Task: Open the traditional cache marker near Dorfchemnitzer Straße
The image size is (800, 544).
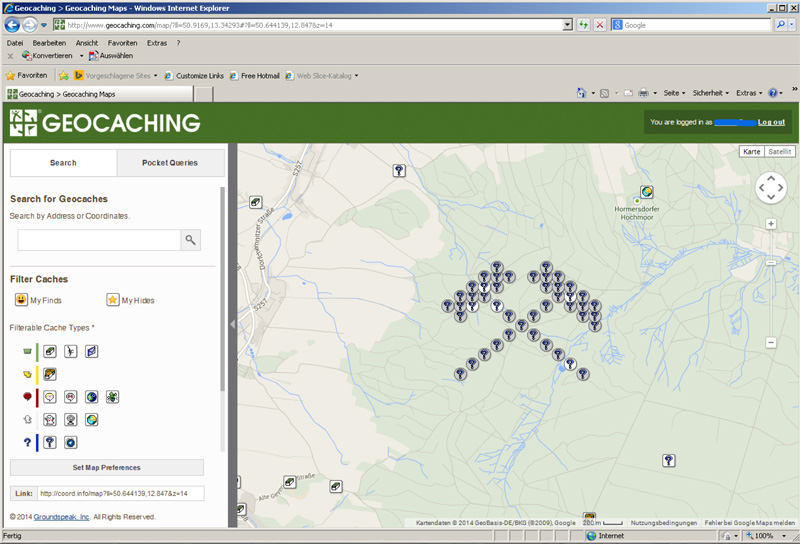Action: 256,202
